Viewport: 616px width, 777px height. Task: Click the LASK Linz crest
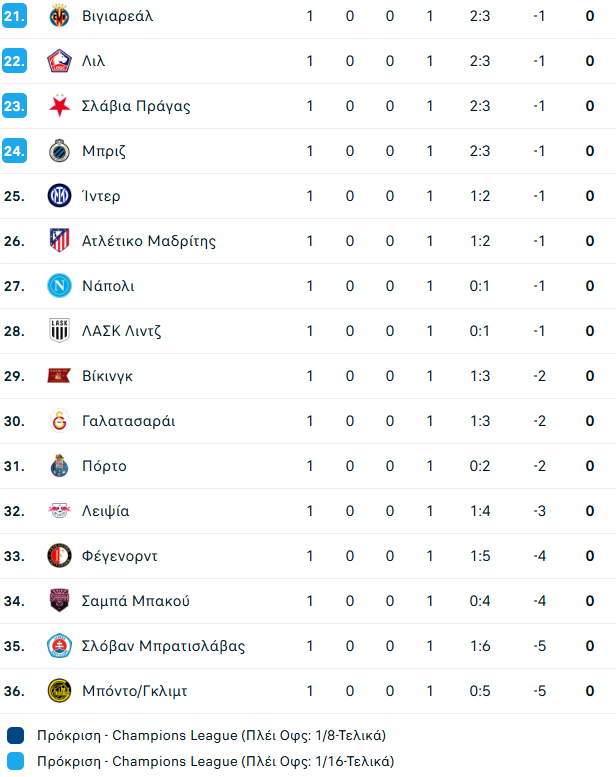59,331
